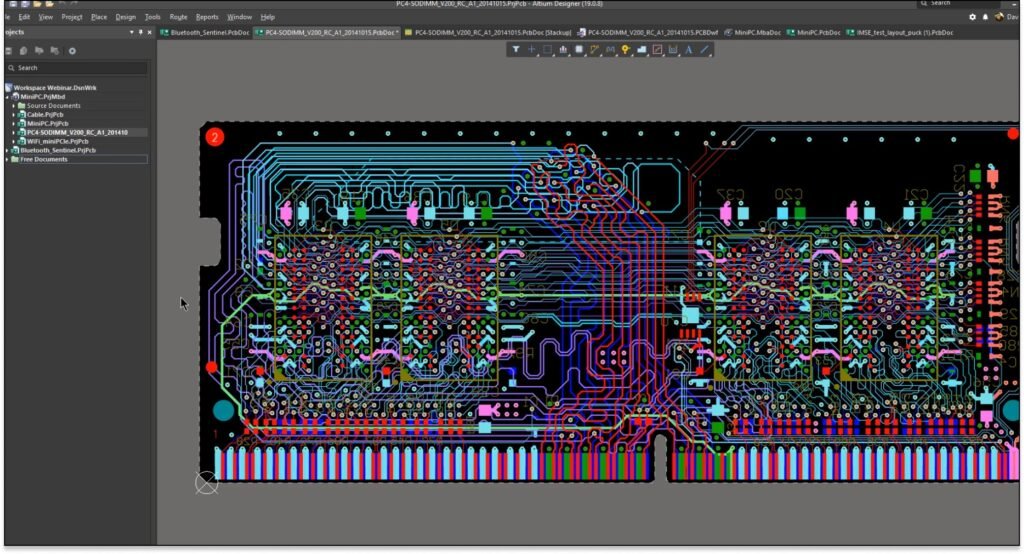Select Free Documents in the project tree
The width and height of the screenshot is (1024, 554).
click(x=44, y=159)
